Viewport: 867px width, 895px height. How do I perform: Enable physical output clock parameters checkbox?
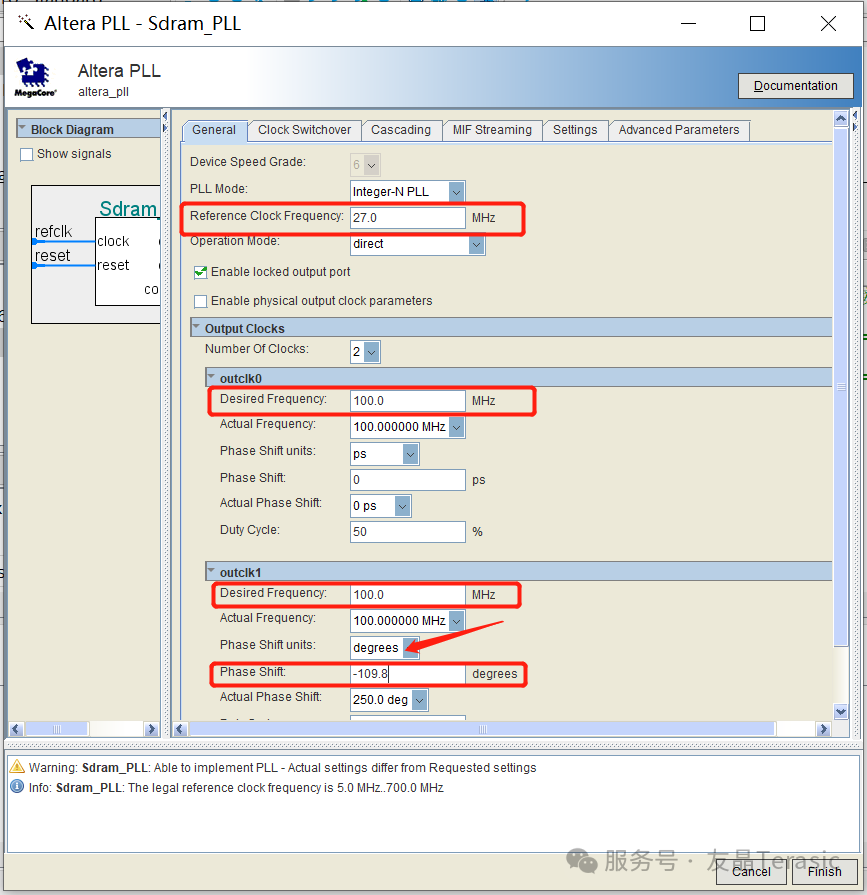point(201,301)
